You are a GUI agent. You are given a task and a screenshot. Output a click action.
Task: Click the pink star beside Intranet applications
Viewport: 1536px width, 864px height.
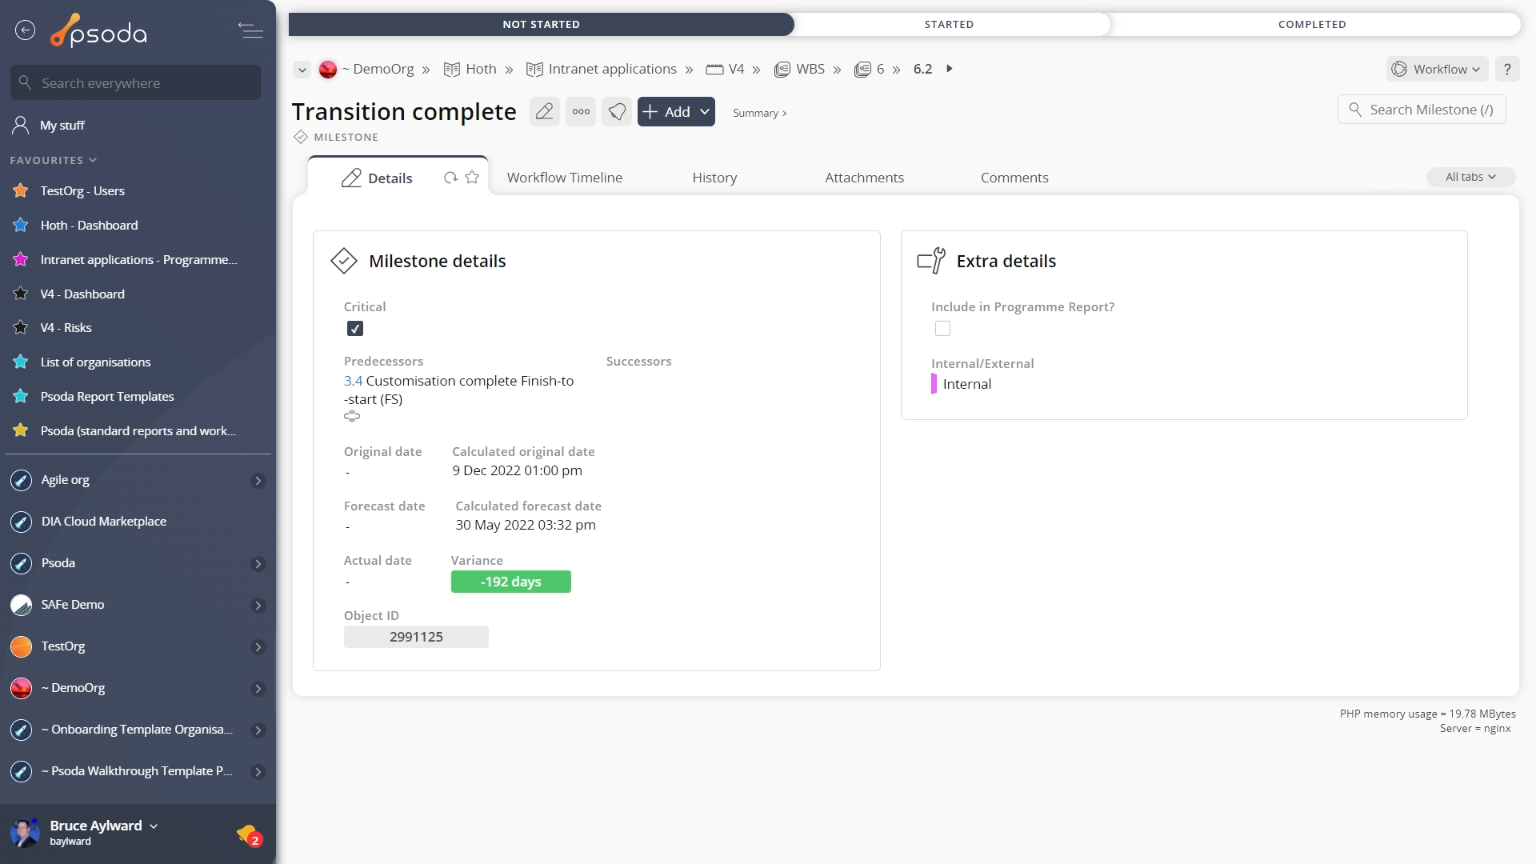click(x=20, y=259)
